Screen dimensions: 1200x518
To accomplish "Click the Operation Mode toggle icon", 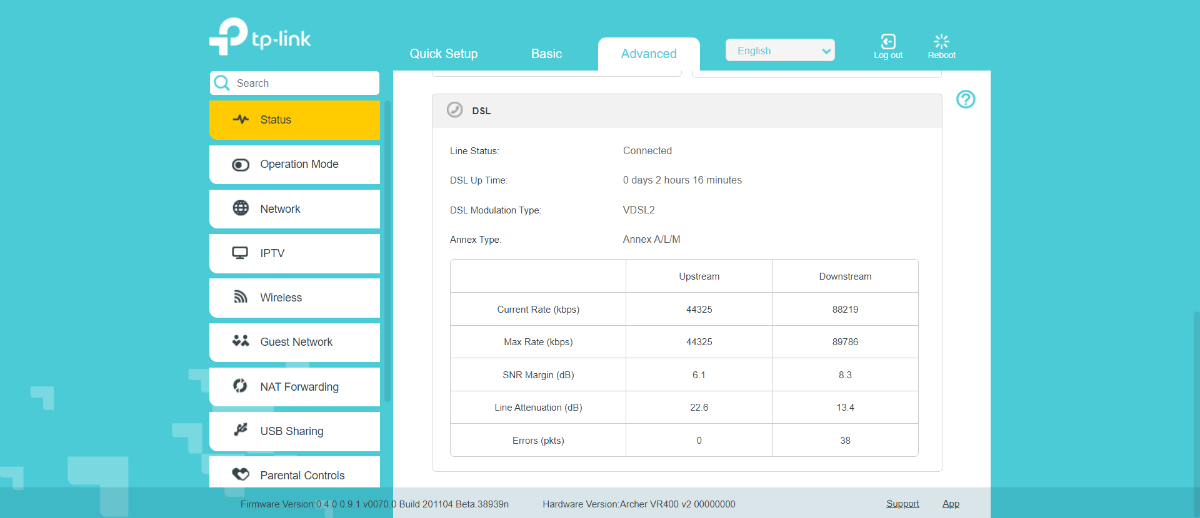I will pyautogui.click(x=241, y=165).
